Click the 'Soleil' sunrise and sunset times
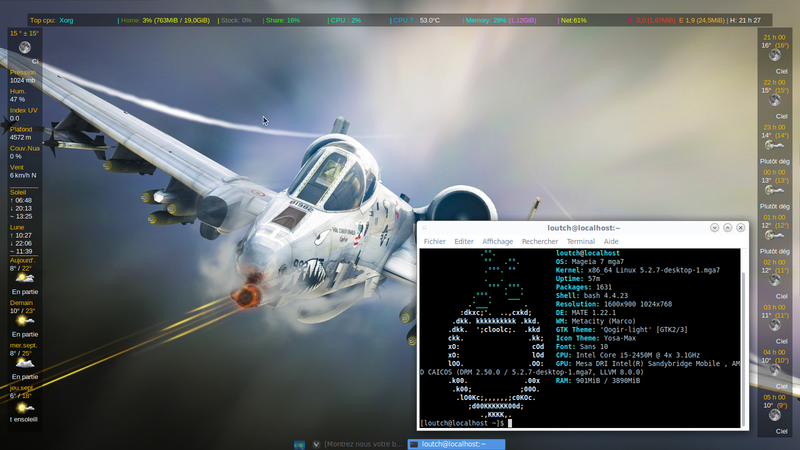 point(21,204)
